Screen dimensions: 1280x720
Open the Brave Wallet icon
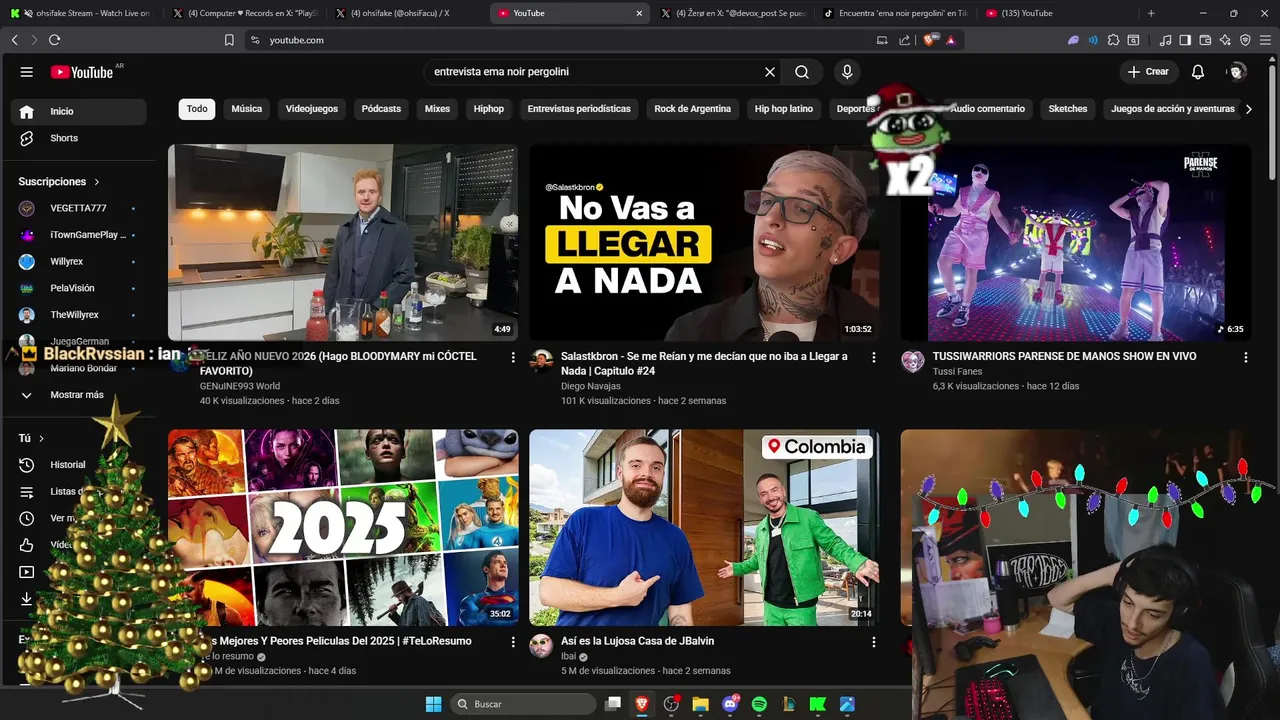click(x=1205, y=40)
